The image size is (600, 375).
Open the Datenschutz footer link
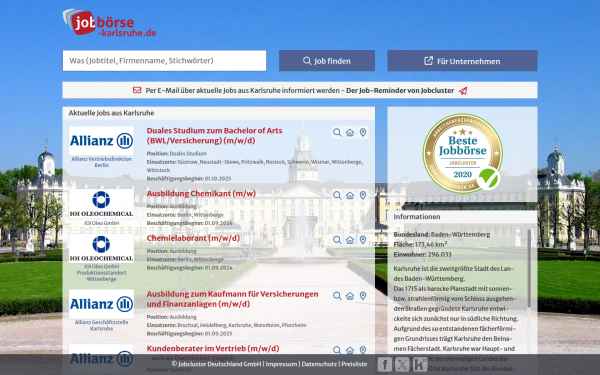[x=319, y=364]
